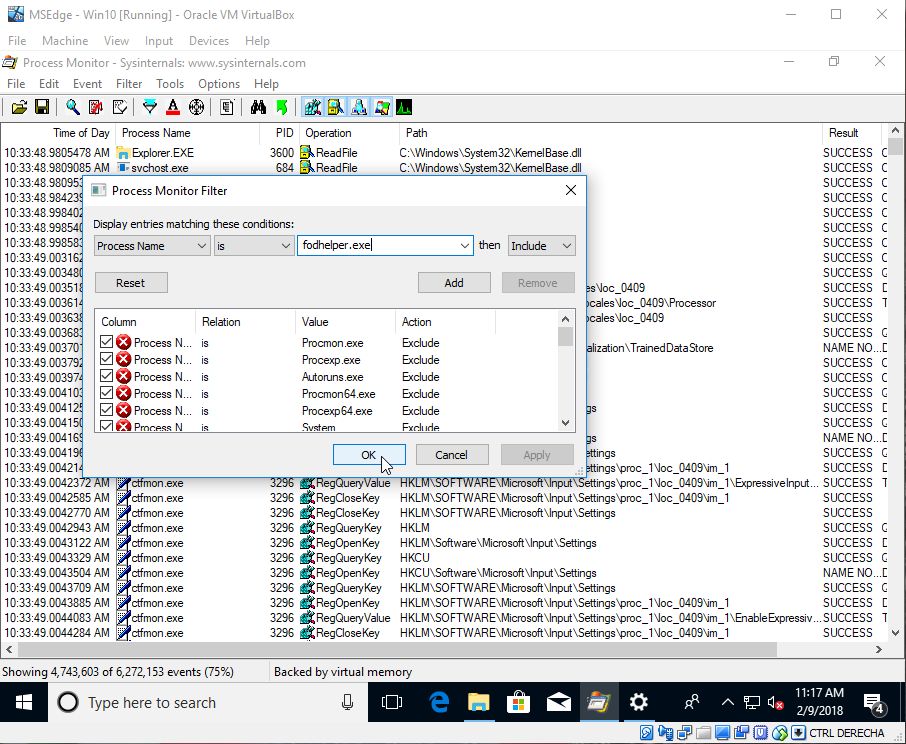Click the Show Profiling Events graph icon
The height and width of the screenshot is (744, 906).
pyautogui.click(x=404, y=107)
